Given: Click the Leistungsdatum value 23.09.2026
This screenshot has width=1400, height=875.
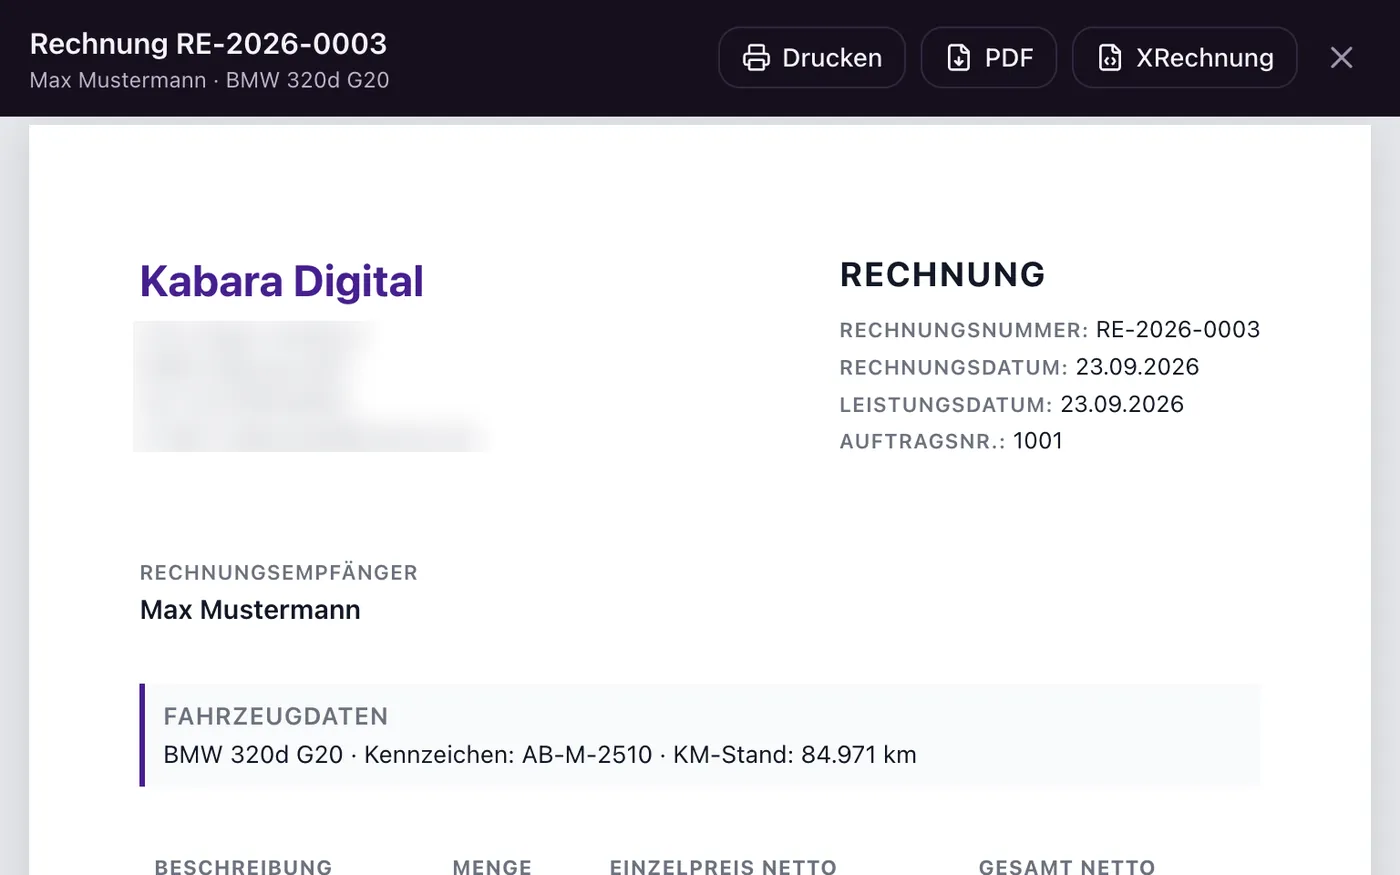Looking at the screenshot, I should coord(1122,404).
